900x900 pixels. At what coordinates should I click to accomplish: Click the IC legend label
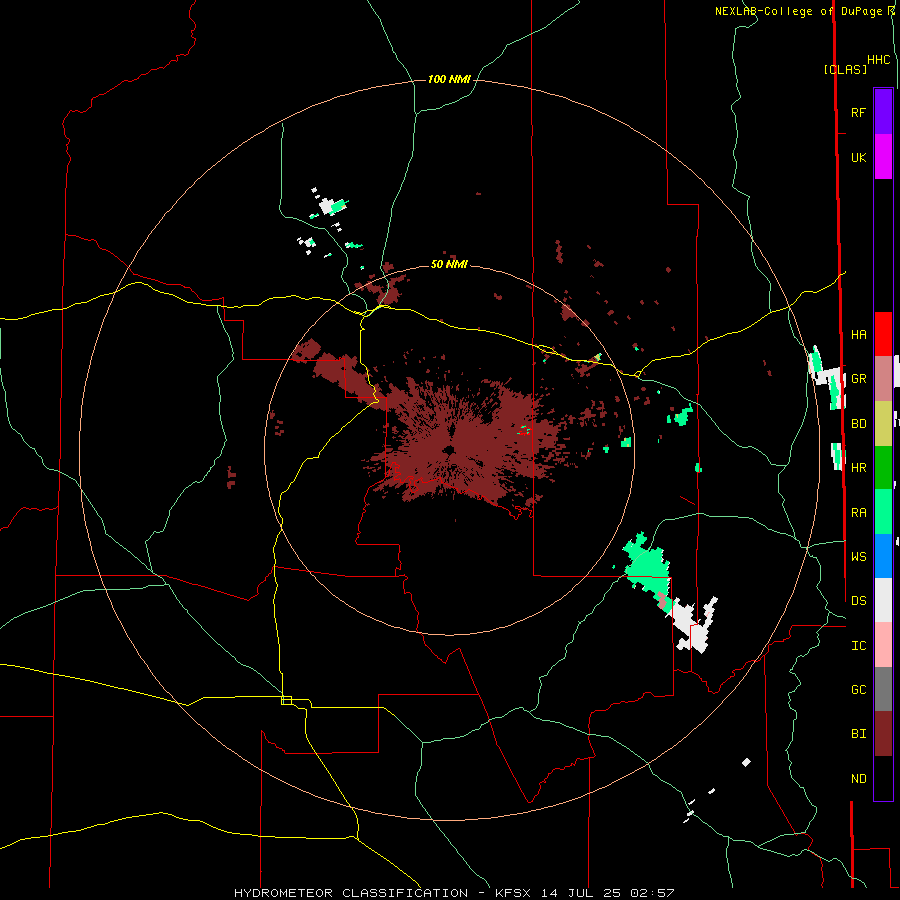[x=859, y=646]
